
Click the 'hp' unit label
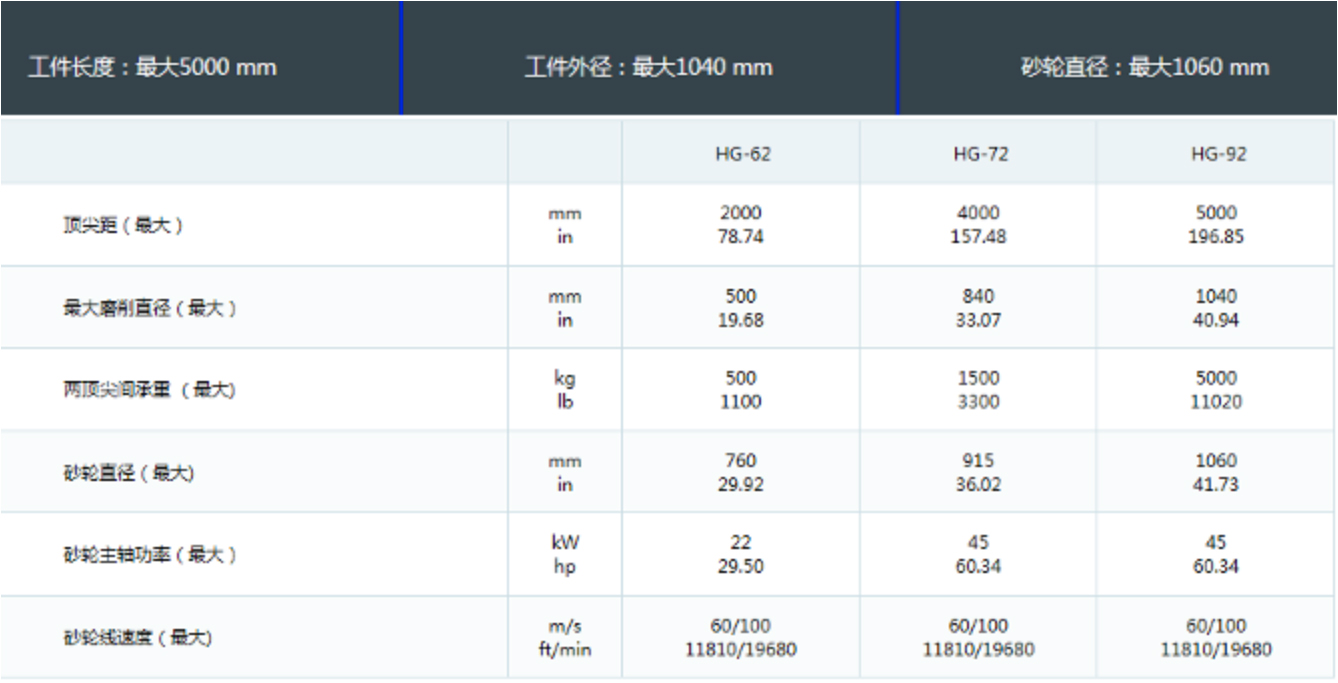pyautogui.click(x=565, y=568)
